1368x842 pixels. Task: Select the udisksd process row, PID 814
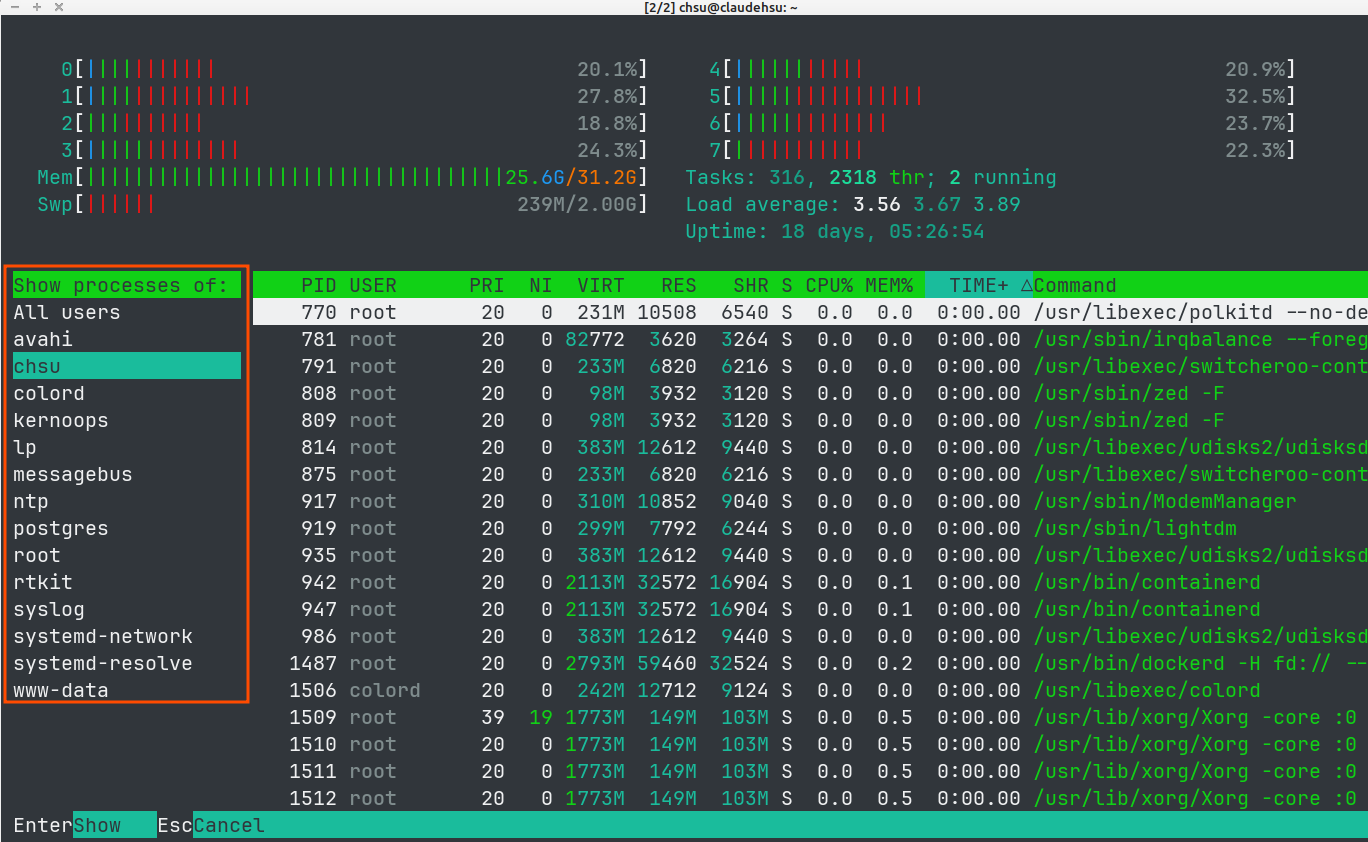point(810,447)
